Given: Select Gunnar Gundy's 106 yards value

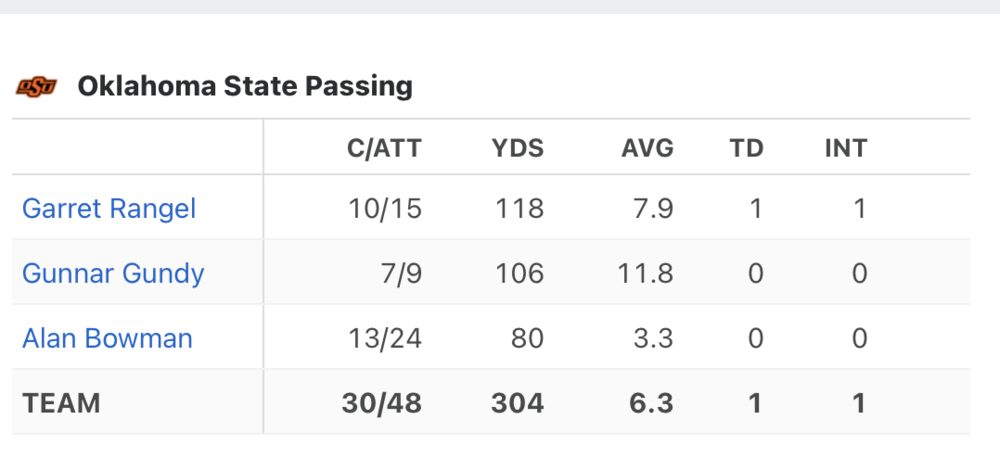Looking at the screenshot, I should [518, 274].
